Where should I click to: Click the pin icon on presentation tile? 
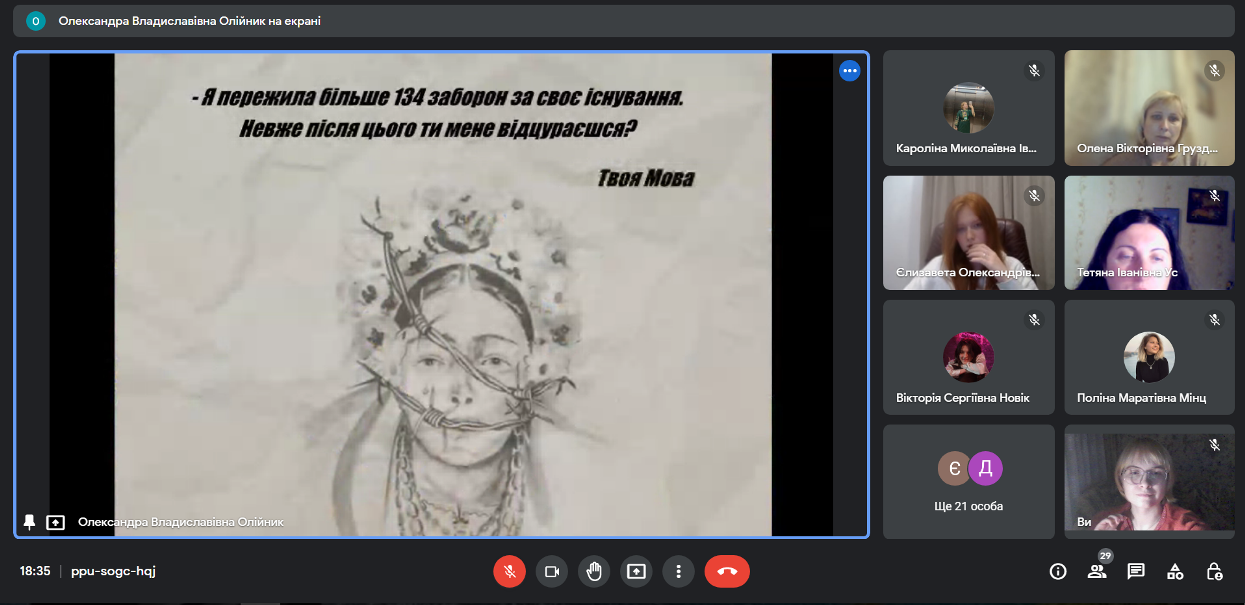click(x=30, y=522)
